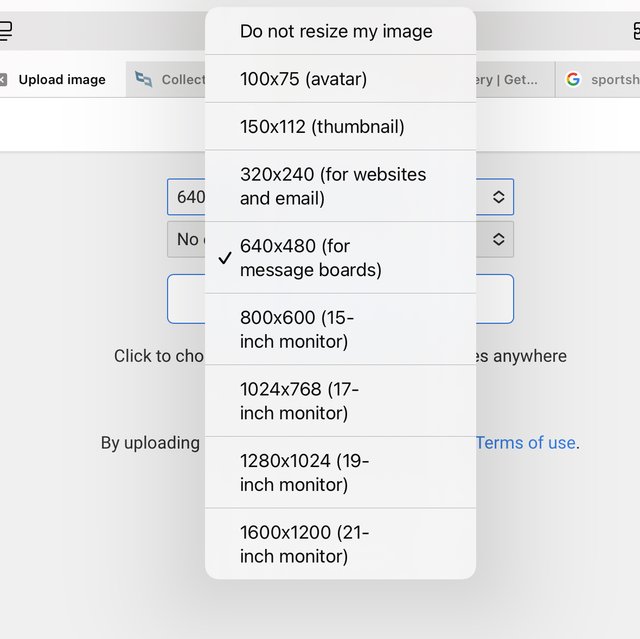
Task: Choose the 100x75 avatar size
Action: (303, 79)
